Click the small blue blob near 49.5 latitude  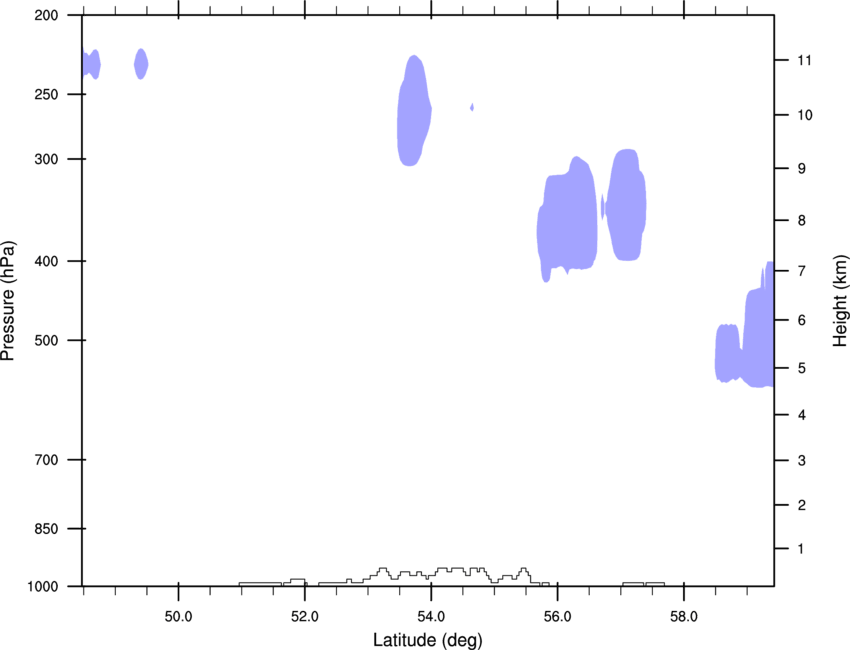[141, 64]
